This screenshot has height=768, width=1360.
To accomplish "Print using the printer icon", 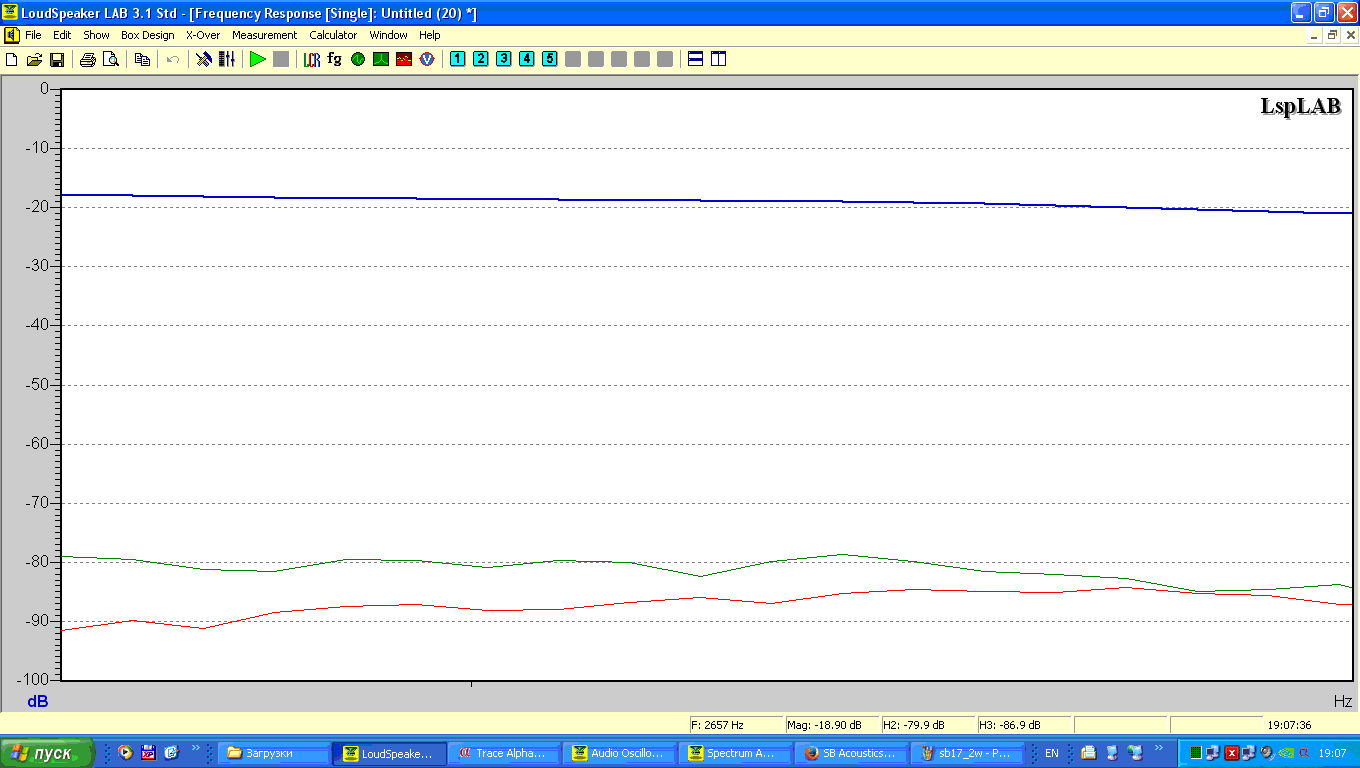I will [x=88, y=60].
